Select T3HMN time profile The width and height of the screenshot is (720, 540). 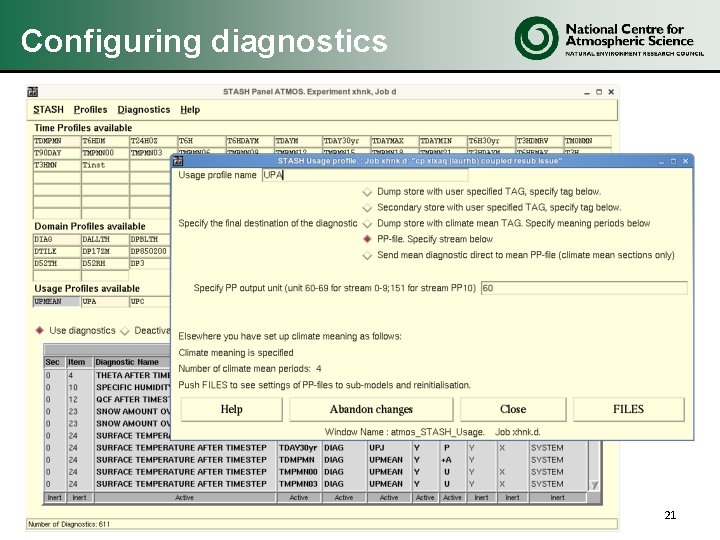(x=56, y=165)
